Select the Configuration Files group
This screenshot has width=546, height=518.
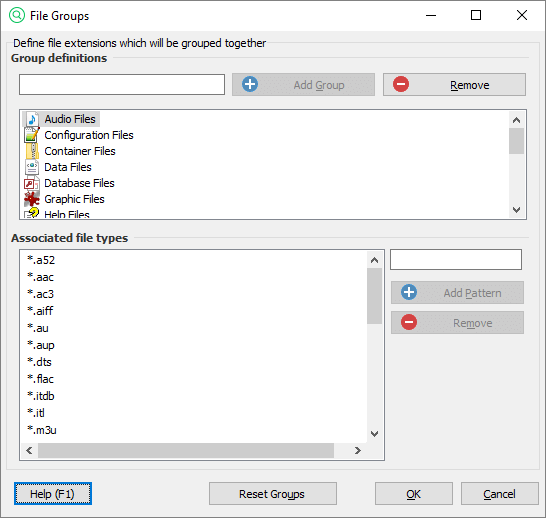(89, 135)
